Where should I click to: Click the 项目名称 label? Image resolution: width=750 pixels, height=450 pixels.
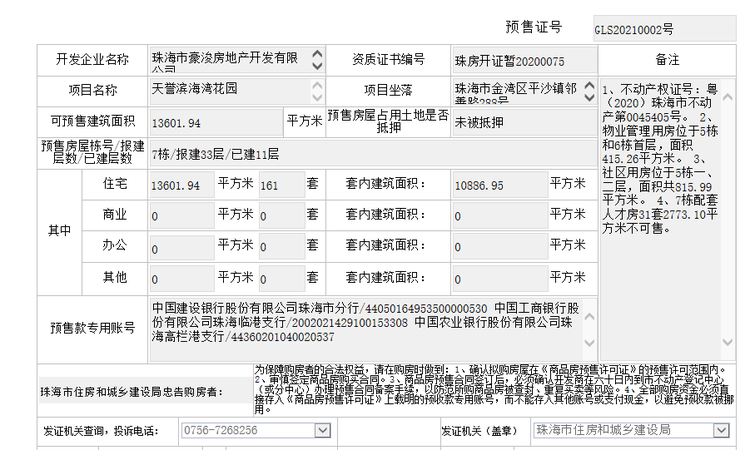point(92,90)
